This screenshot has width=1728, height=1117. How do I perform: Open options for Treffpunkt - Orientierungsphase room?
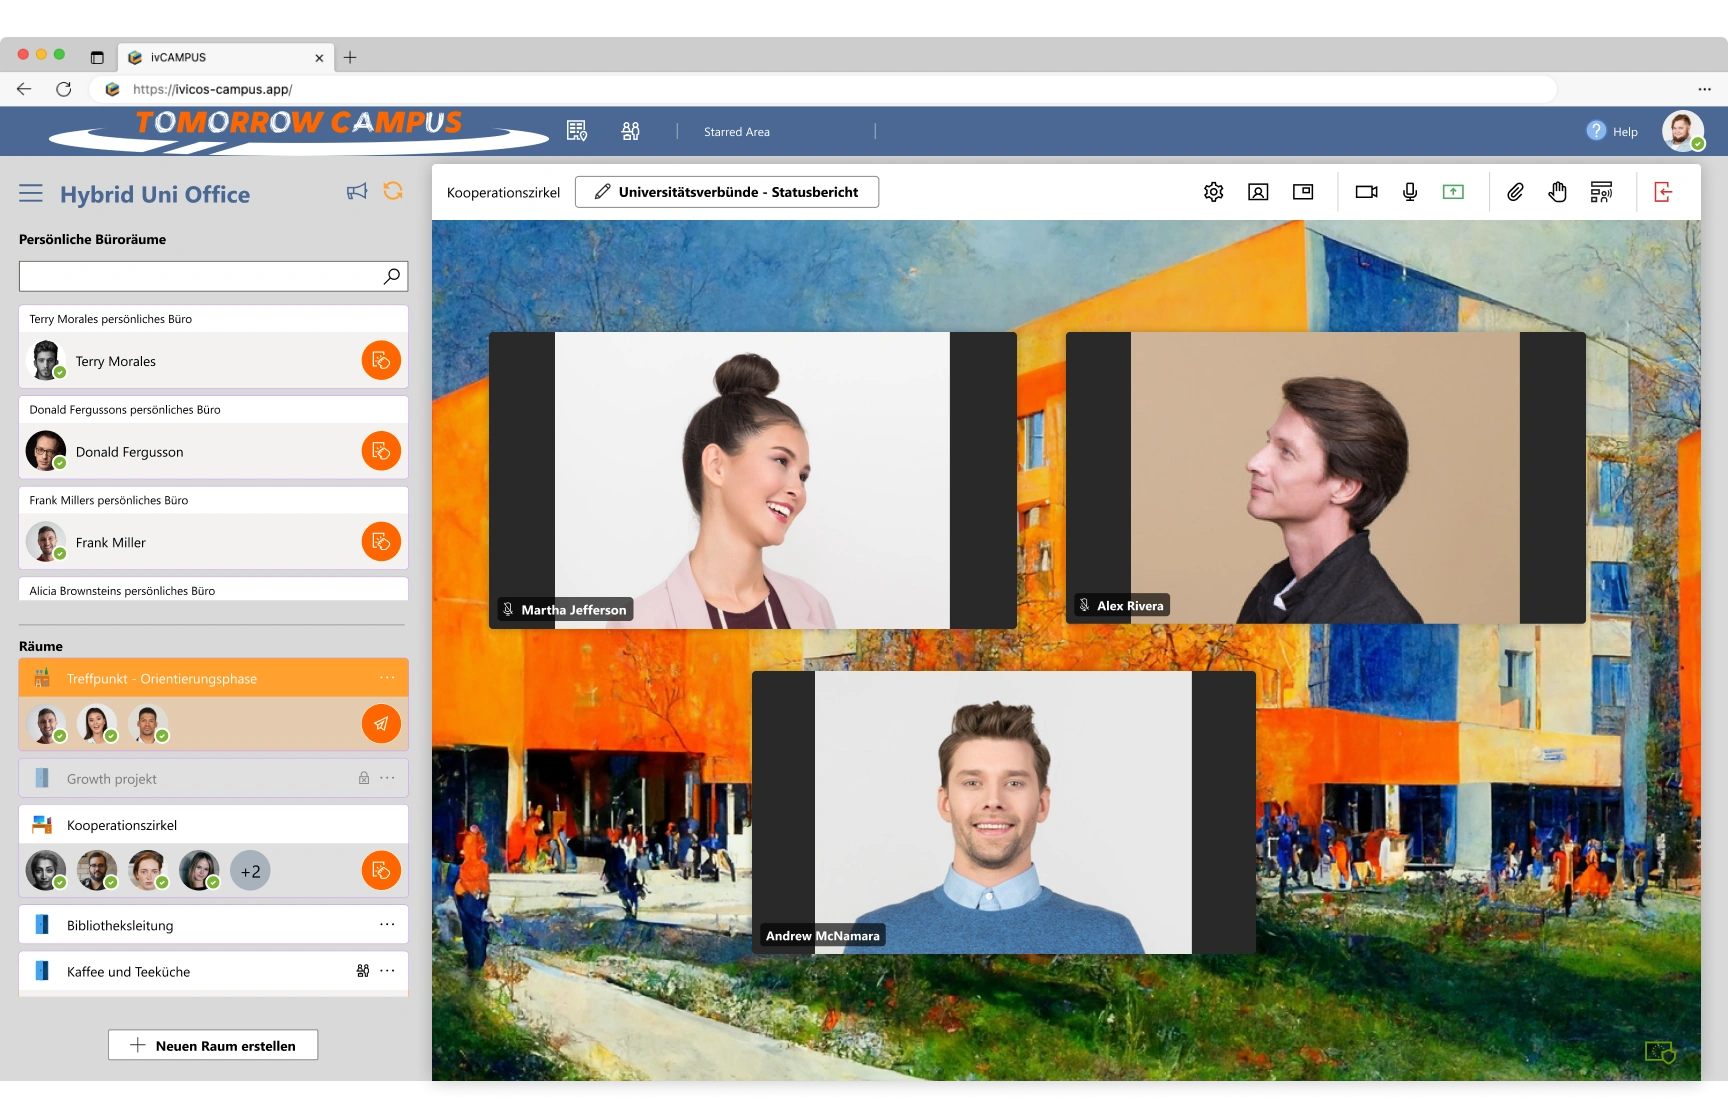point(387,678)
